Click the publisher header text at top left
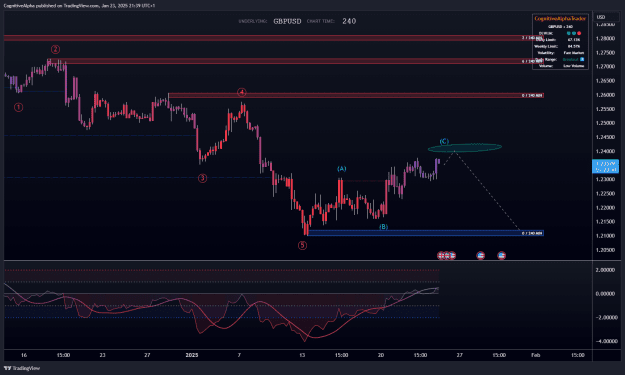This screenshot has height=375, width=625. coord(79,6)
